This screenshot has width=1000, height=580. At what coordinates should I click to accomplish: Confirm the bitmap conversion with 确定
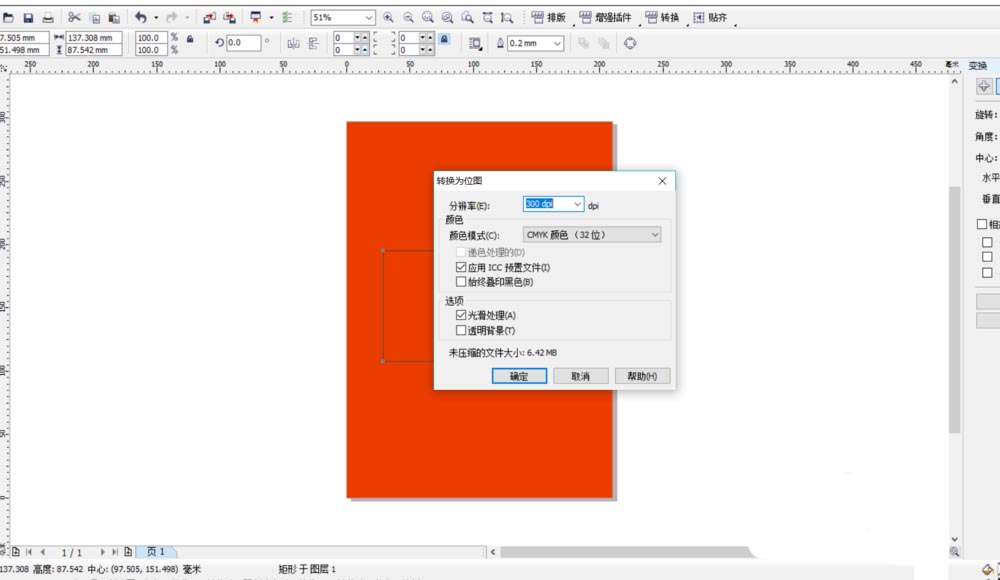click(519, 375)
